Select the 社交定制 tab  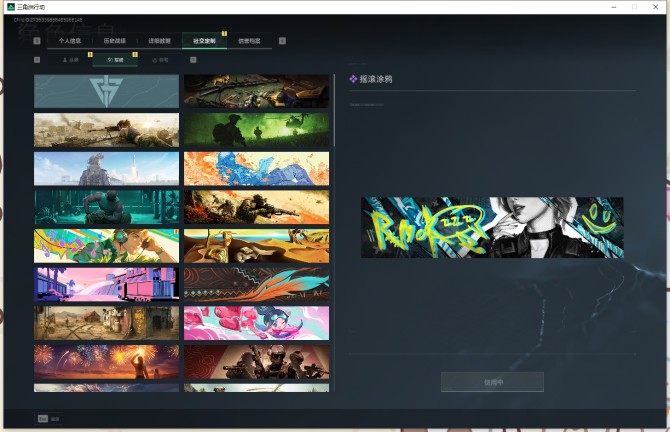204,41
